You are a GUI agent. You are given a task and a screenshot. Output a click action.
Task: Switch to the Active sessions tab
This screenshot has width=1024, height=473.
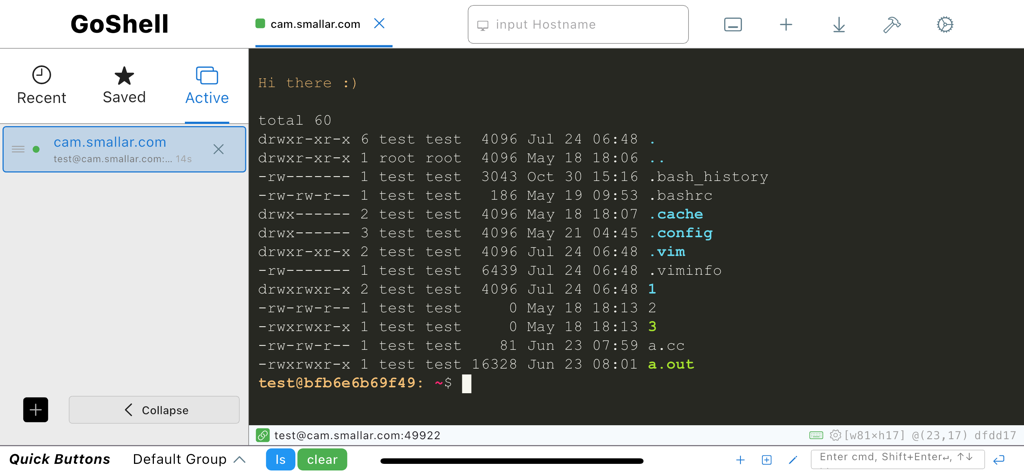[207, 86]
